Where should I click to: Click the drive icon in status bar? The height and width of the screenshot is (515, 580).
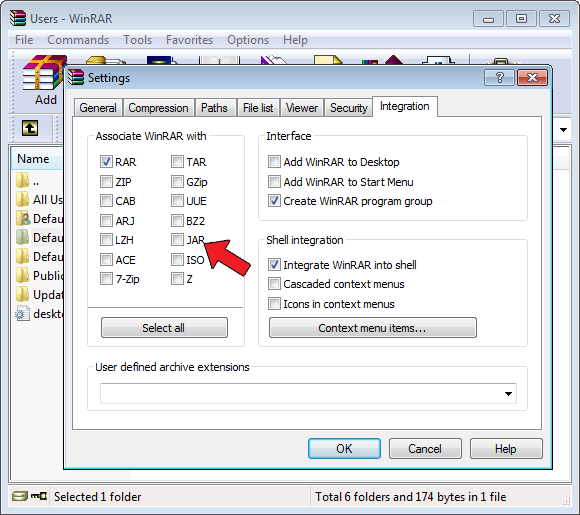[20, 496]
